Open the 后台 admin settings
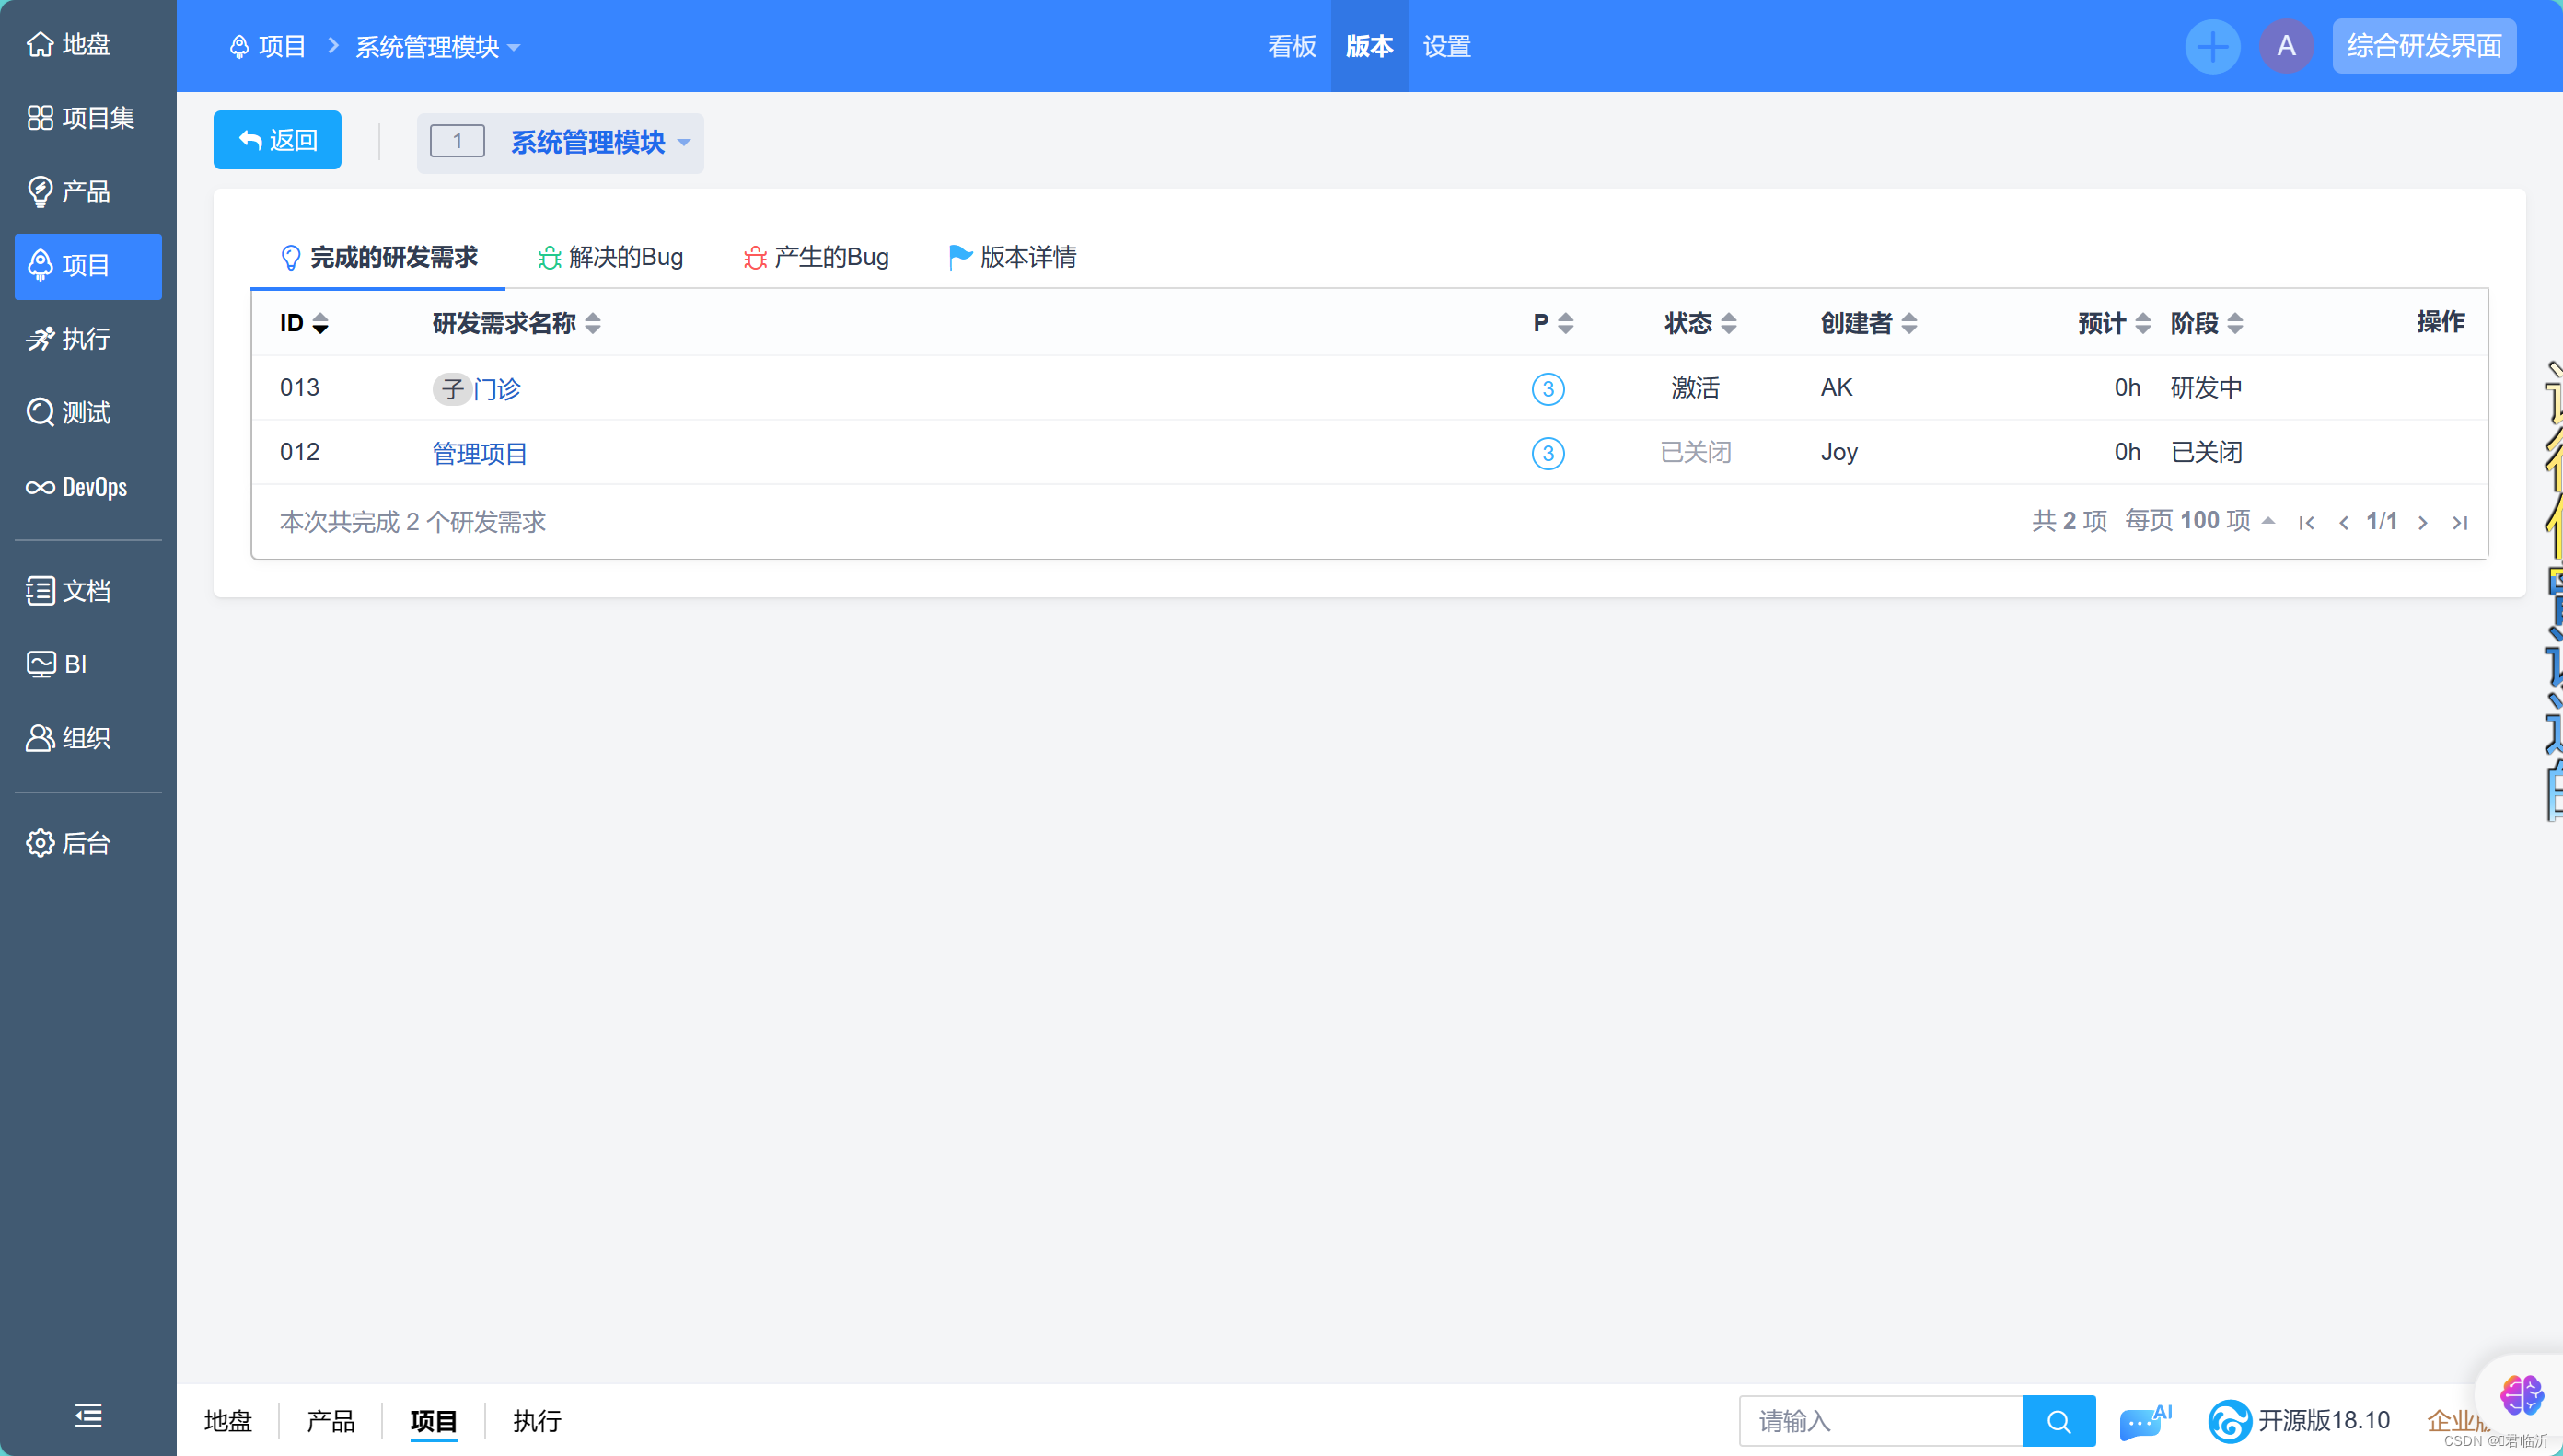This screenshot has width=2563, height=1456. [69, 843]
